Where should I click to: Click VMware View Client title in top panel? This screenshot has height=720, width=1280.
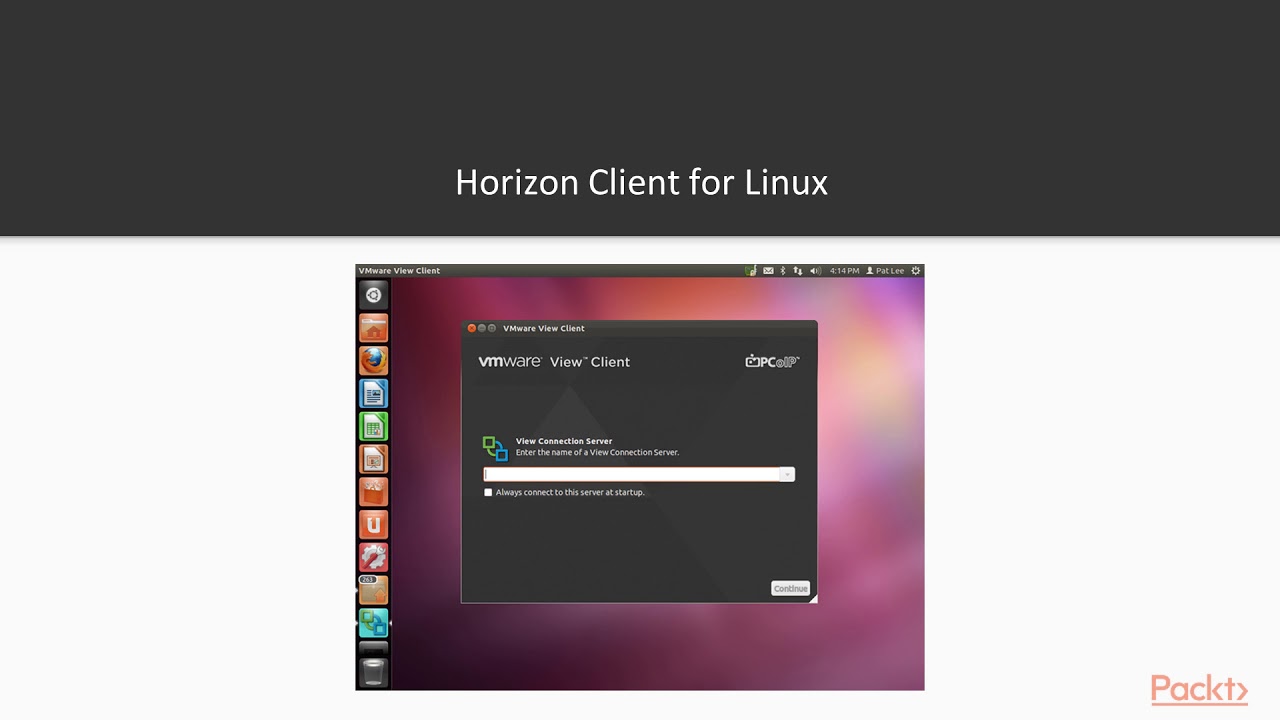pyautogui.click(x=399, y=271)
